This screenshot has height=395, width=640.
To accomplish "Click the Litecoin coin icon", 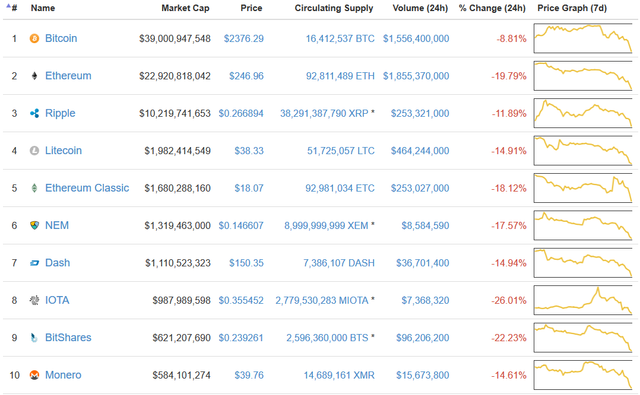I will pyautogui.click(x=34, y=151).
